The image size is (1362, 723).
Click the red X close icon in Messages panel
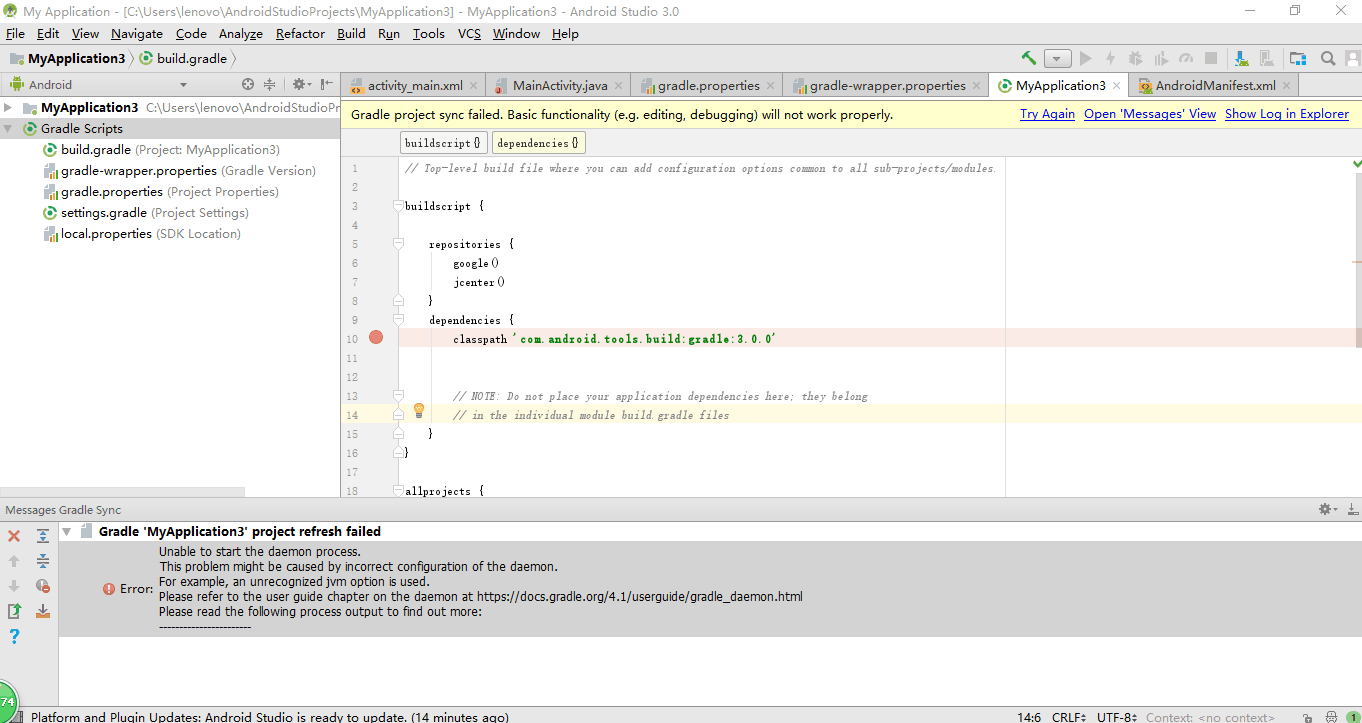pos(14,536)
